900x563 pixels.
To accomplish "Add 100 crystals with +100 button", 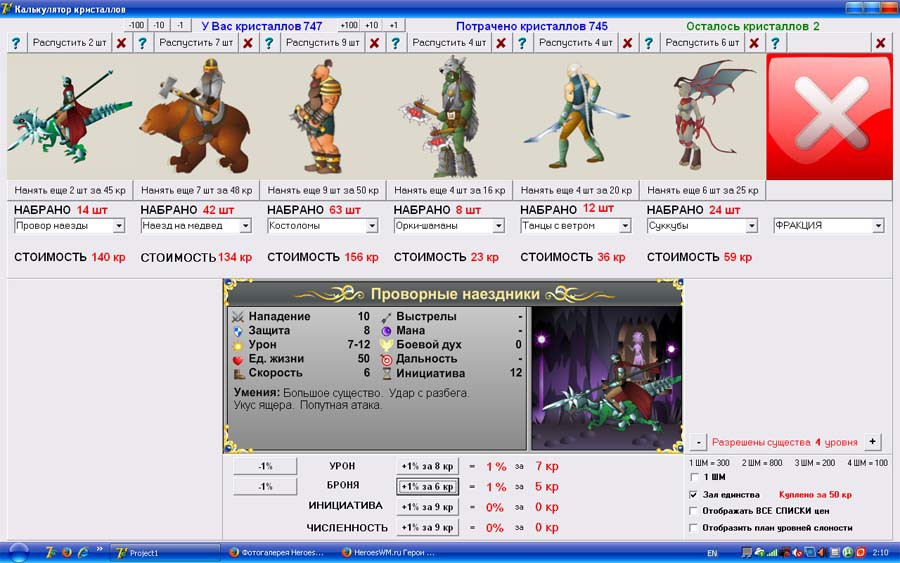I will [x=348, y=25].
